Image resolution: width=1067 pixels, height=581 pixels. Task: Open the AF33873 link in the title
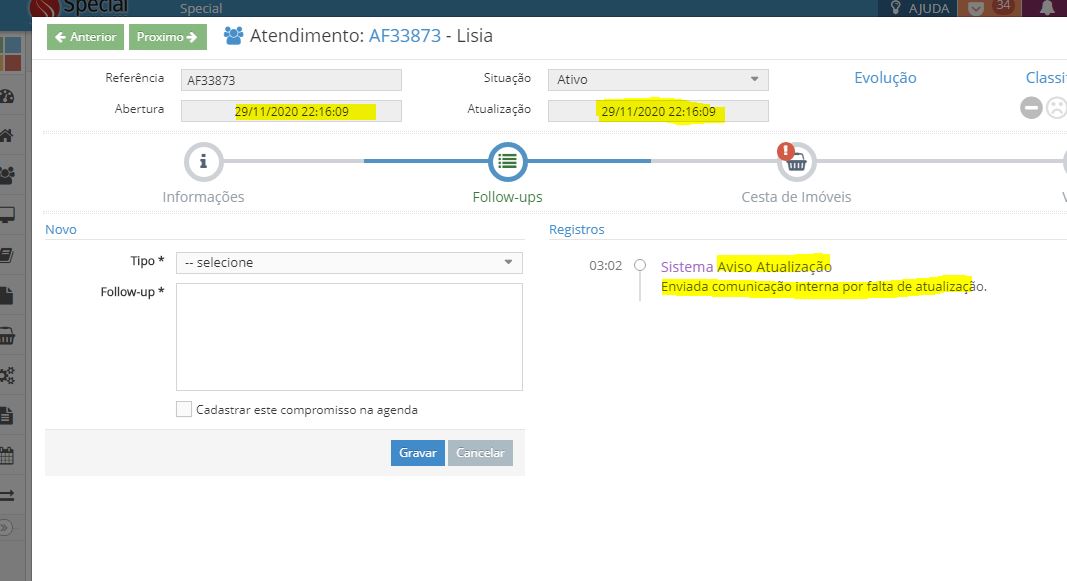[405, 37]
